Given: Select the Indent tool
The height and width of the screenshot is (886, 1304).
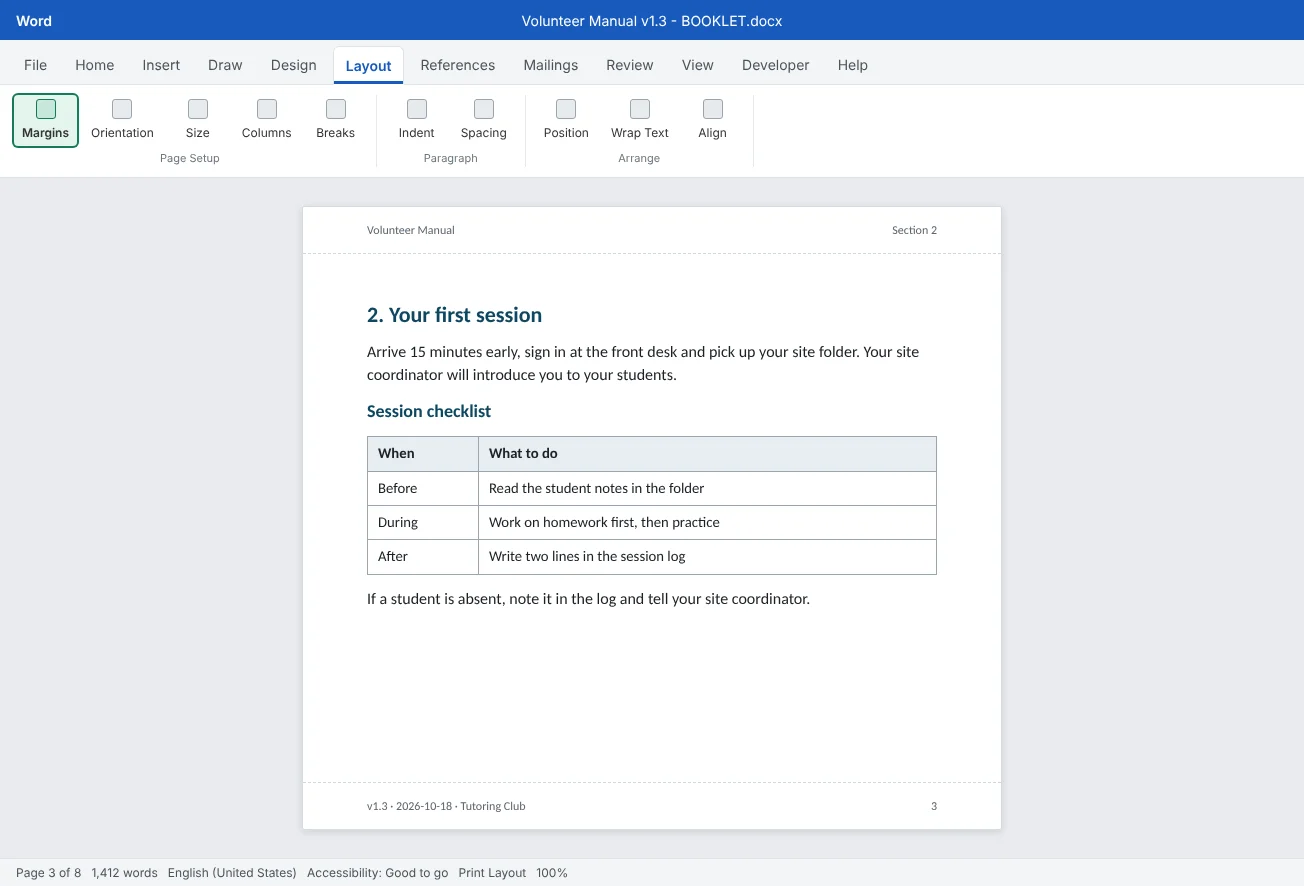Looking at the screenshot, I should click(x=416, y=120).
